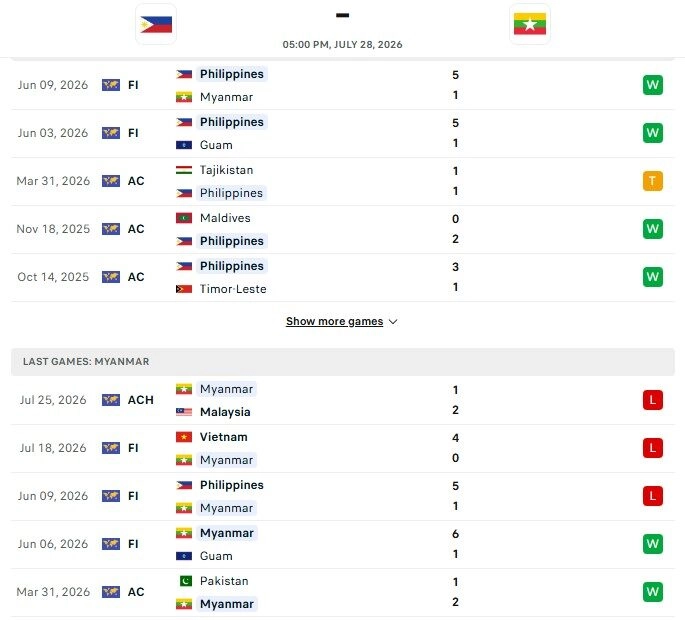
Task: Open the Vietnam team link
Action: coord(224,437)
